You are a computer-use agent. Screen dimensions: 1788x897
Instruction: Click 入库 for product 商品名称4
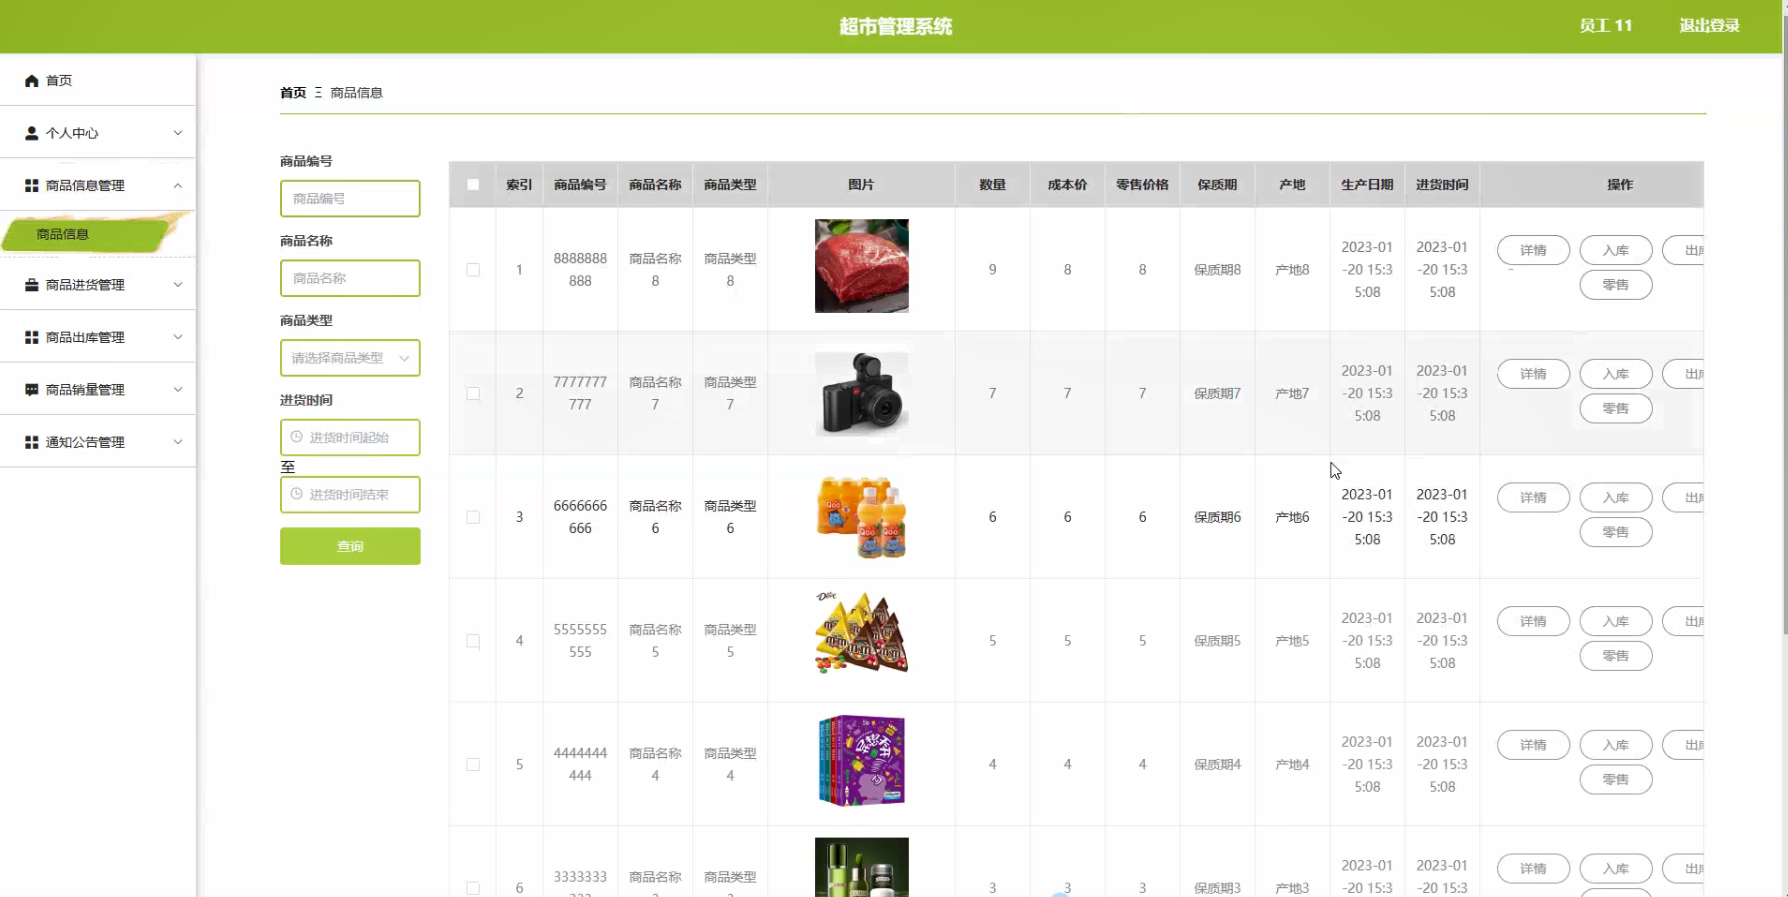(x=1616, y=745)
